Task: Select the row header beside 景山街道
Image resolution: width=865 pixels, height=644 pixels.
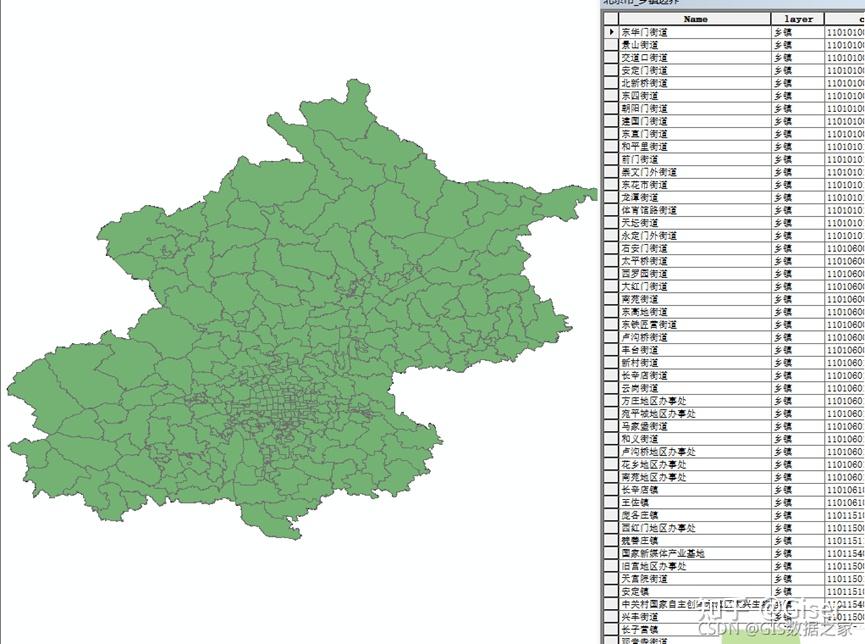Action: click(611, 45)
